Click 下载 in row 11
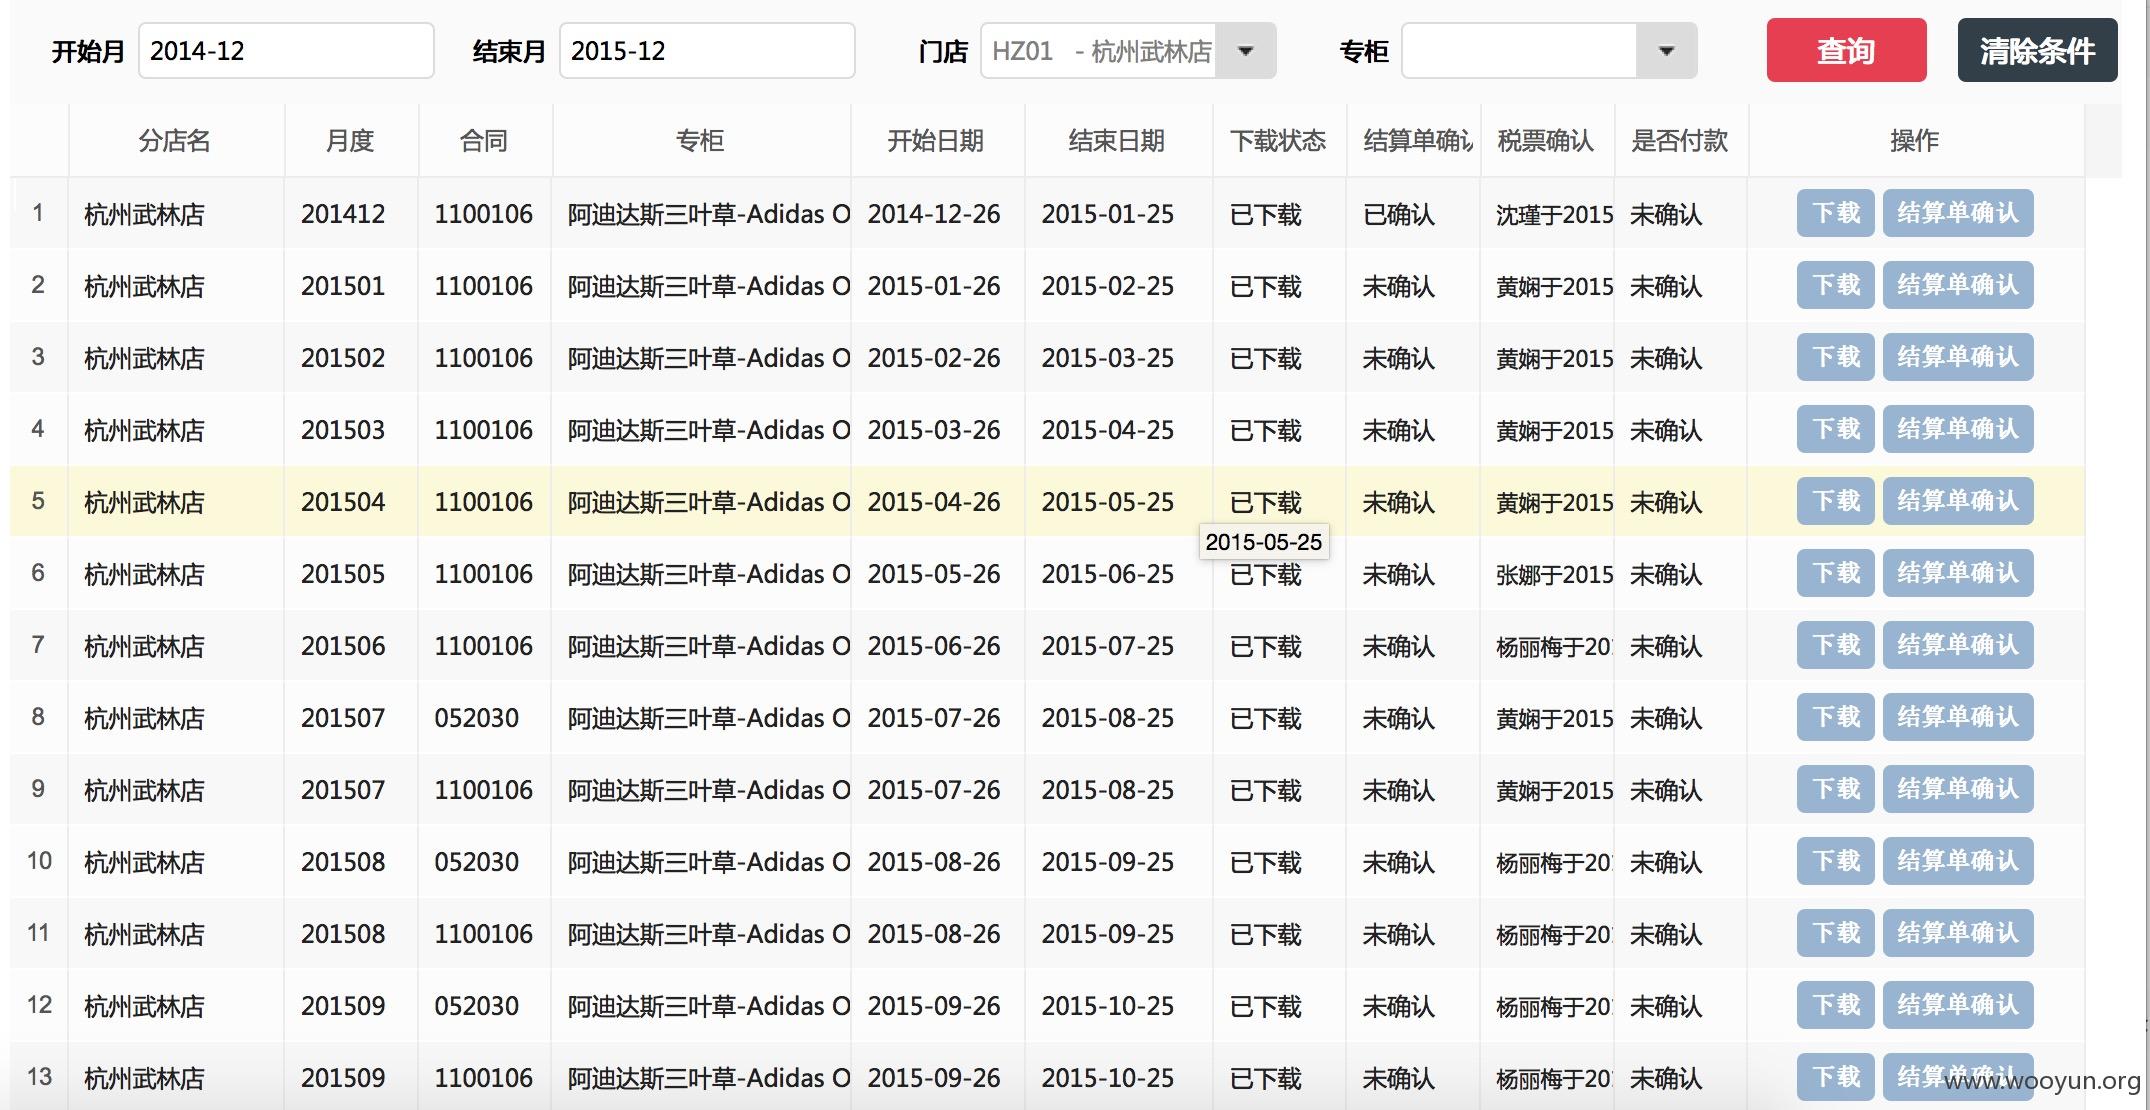 [1836, 933]
